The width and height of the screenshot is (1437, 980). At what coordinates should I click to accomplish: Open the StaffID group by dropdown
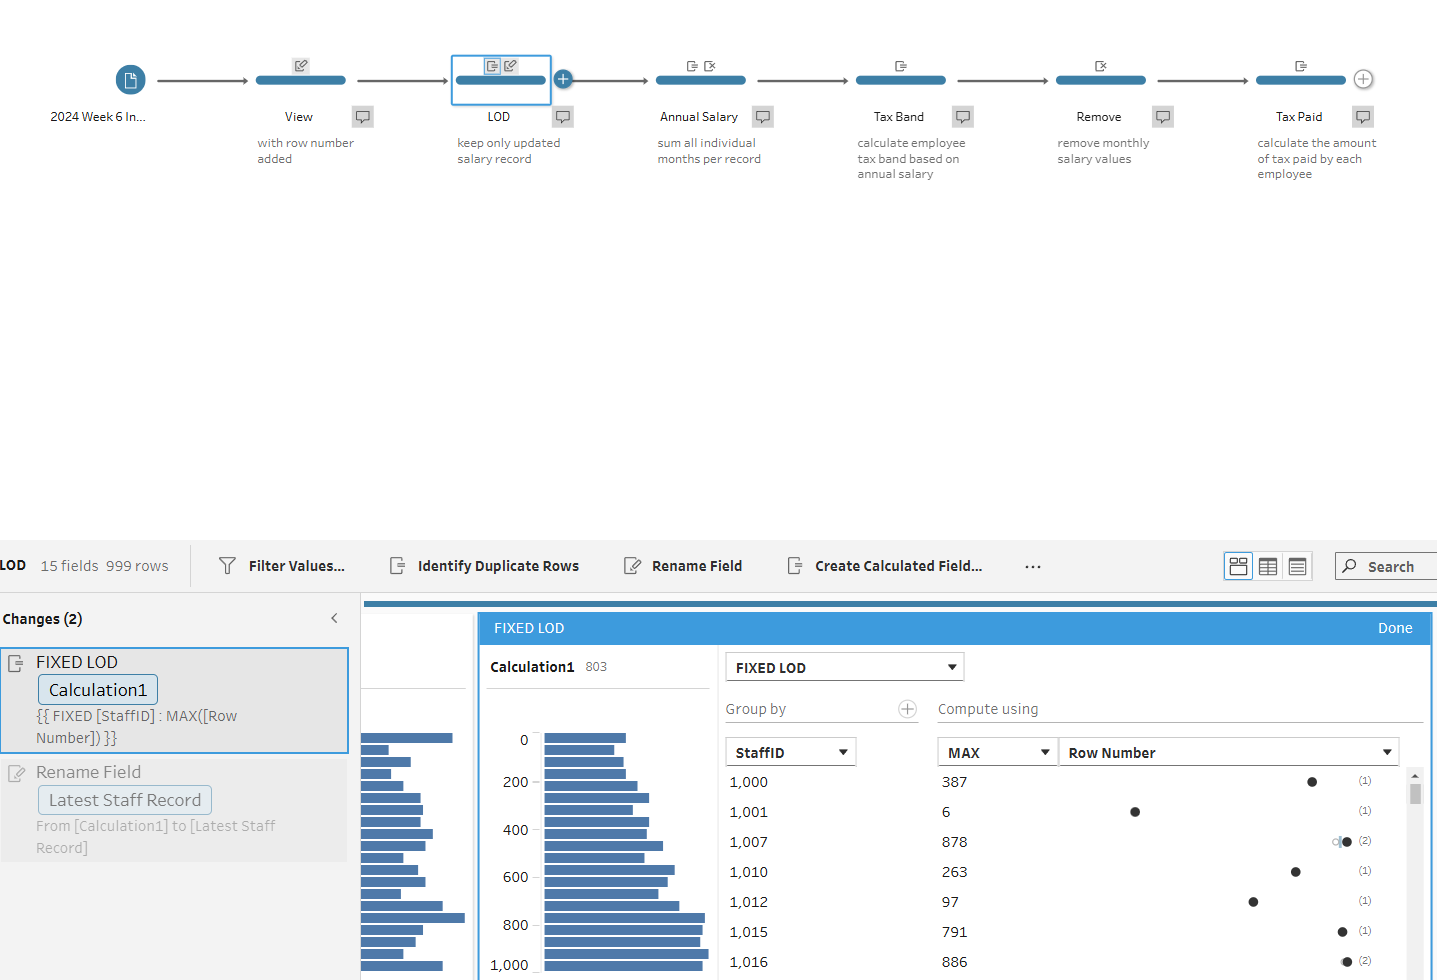[x=790, y=752]
